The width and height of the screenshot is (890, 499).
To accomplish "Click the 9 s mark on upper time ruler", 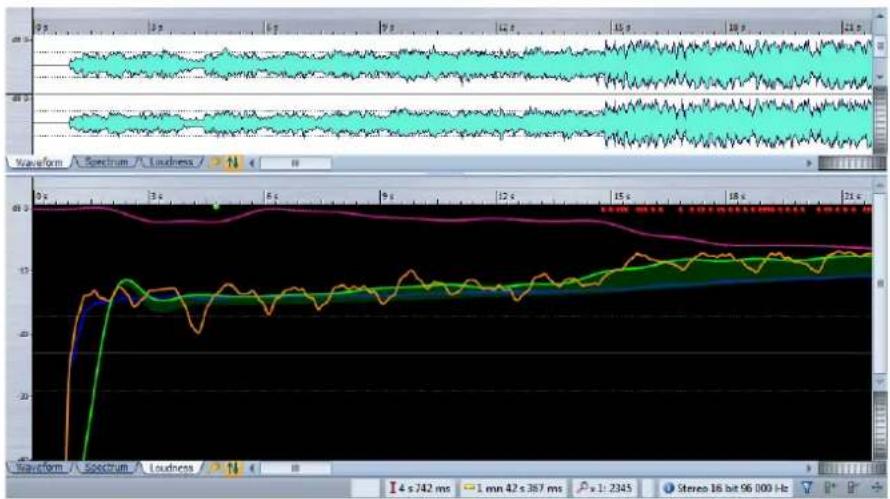I will (x=387, y=28).
